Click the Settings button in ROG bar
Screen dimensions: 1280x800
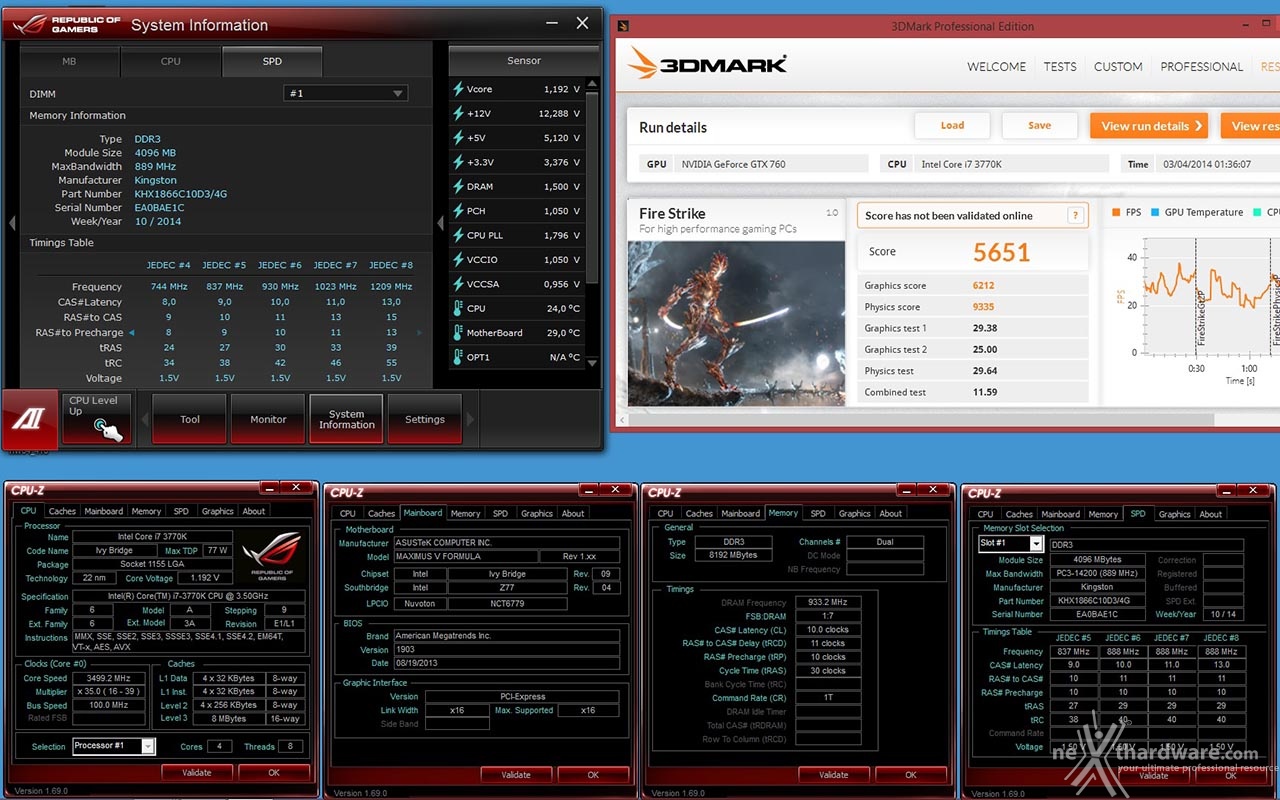(x=425, y=420)
